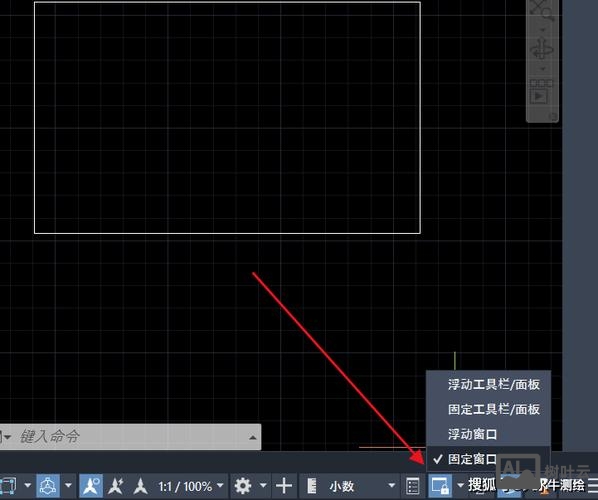
Task: Open the workspace switching gear icon
Action: click(x=243, y=486)
